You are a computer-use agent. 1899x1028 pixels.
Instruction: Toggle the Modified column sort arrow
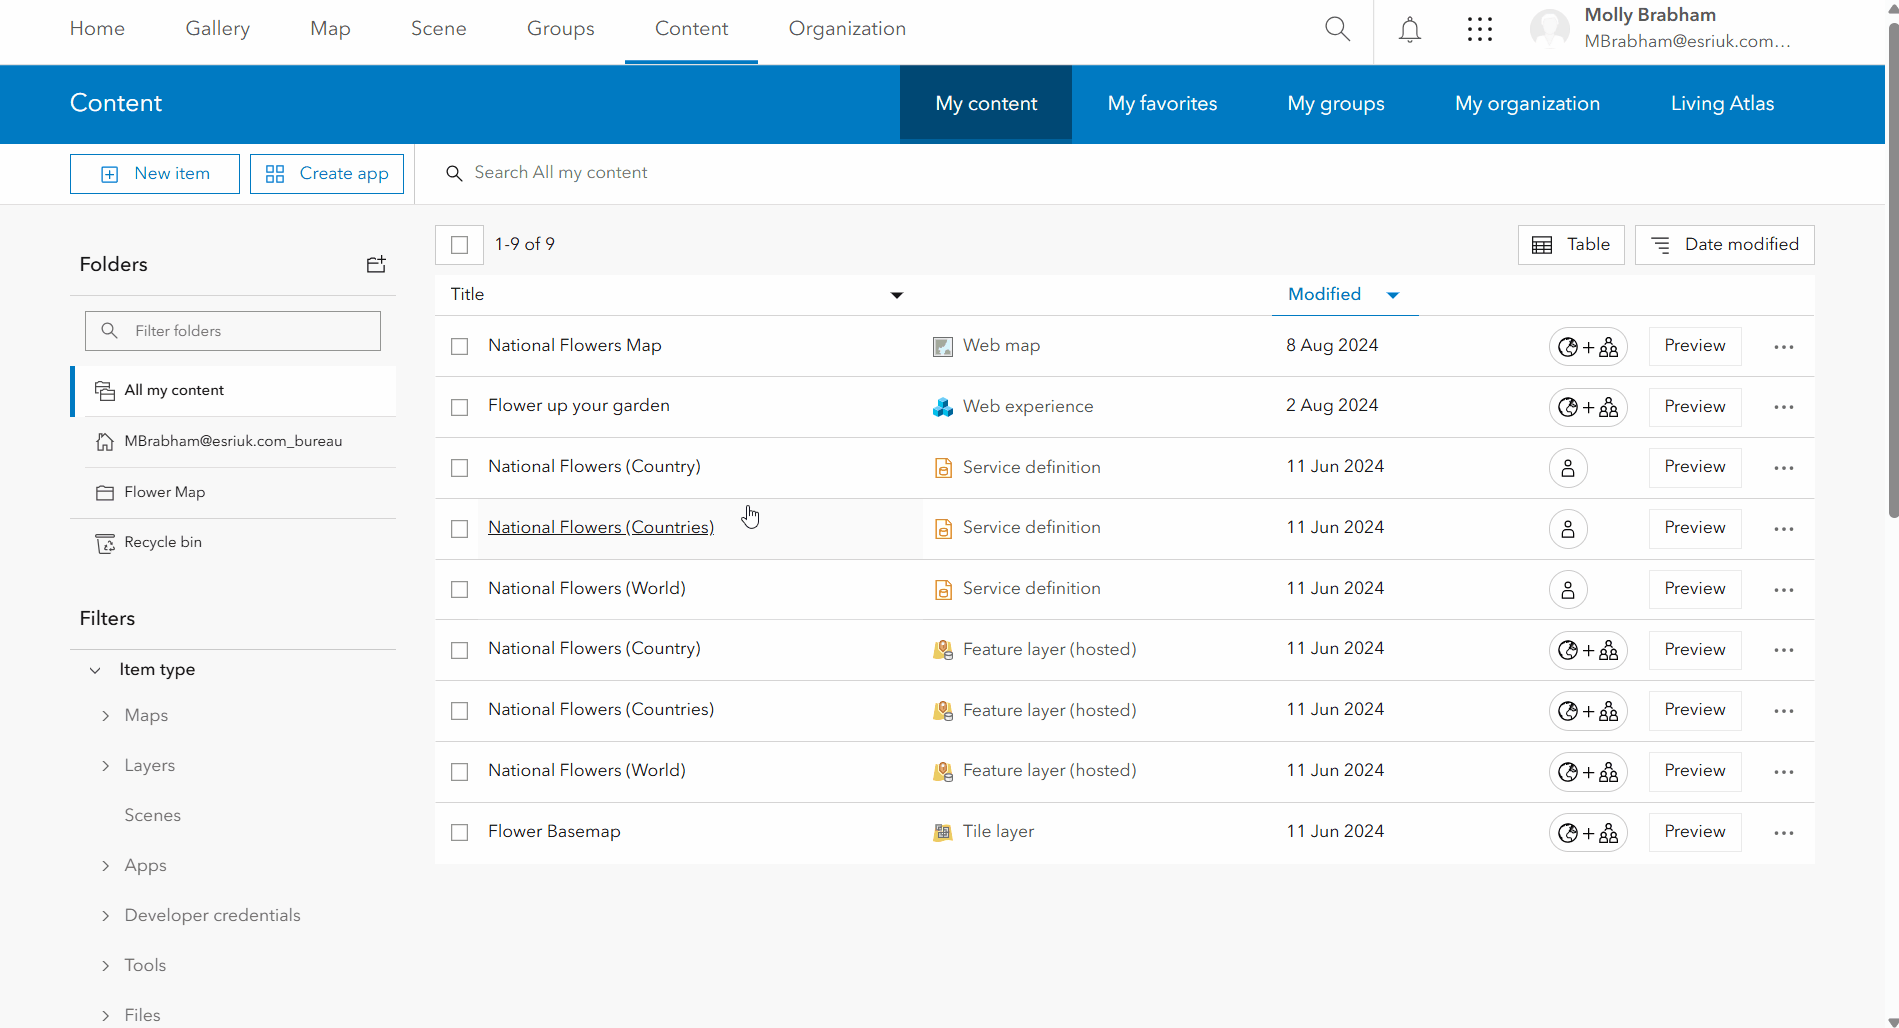tap(1393, 295)
